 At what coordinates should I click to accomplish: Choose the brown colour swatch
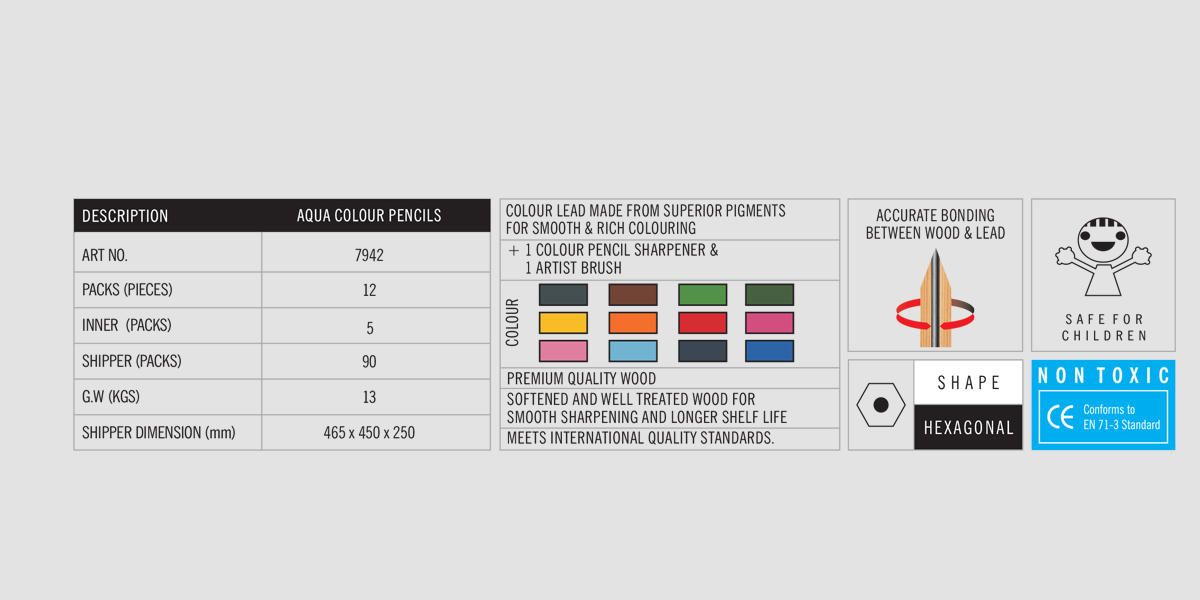pyautogui.click(x=633, y=295)
